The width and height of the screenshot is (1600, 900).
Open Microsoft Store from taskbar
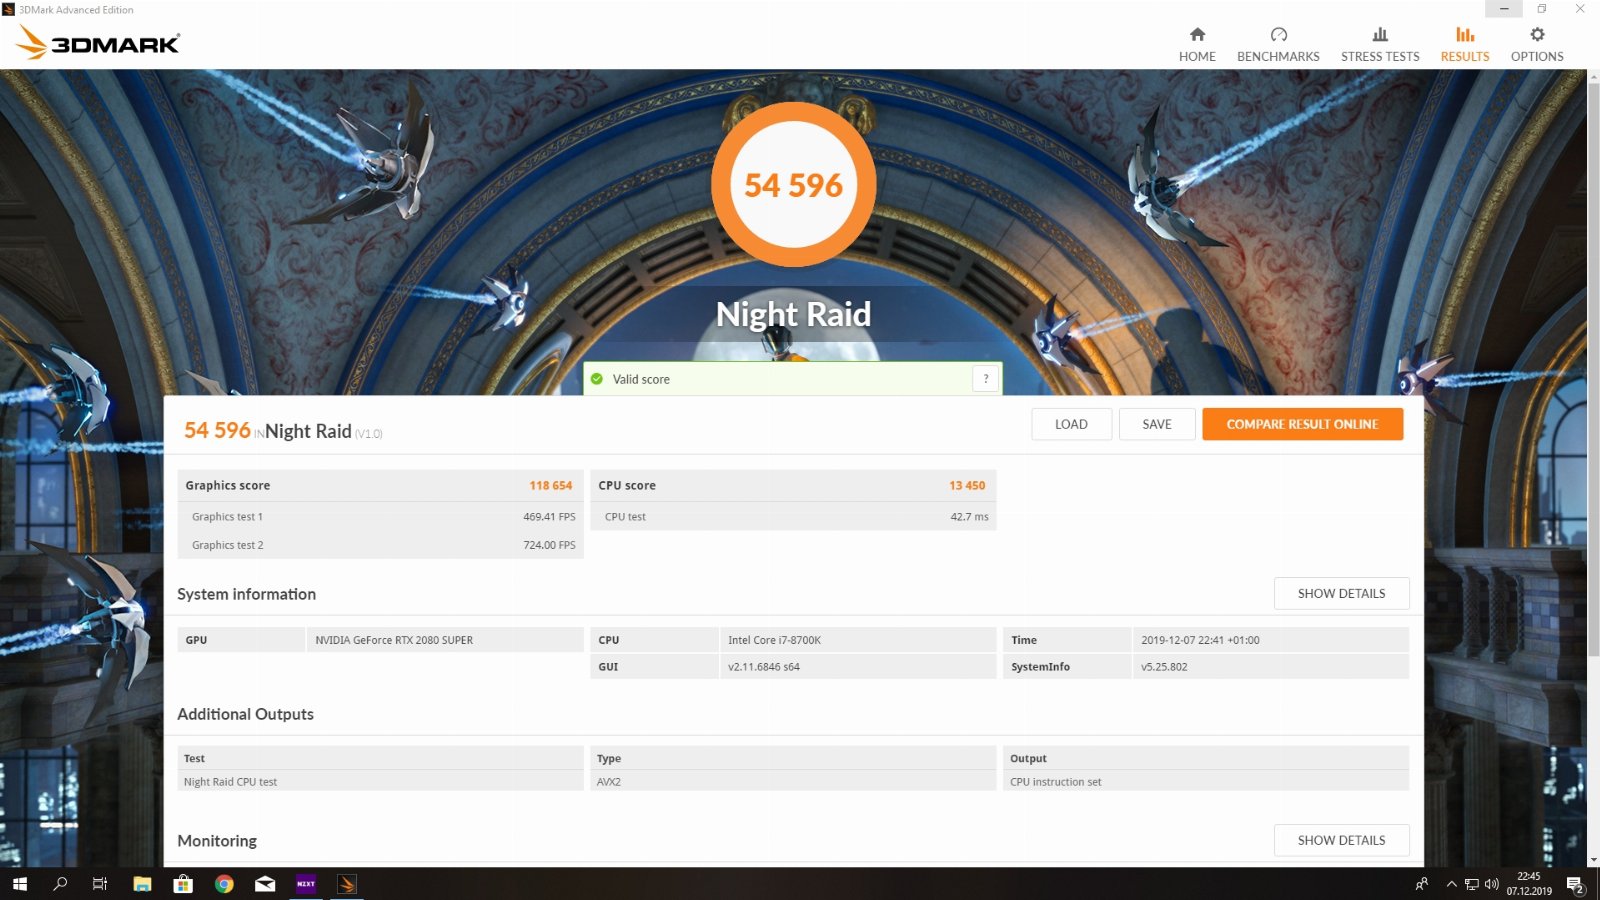pyautogui.click(x=183, y=884)
